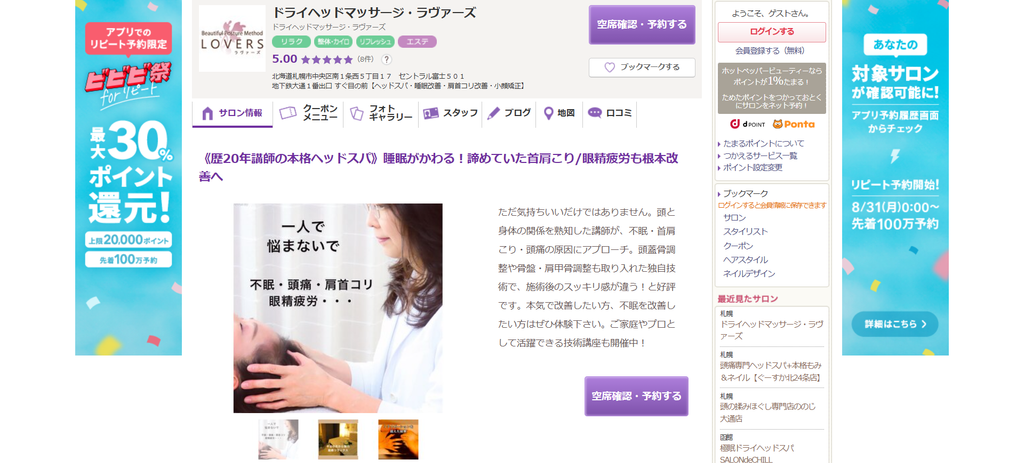1024x463 pixels.
Task: Open the スタッフ tab
Action: click(x=450, y=114)
